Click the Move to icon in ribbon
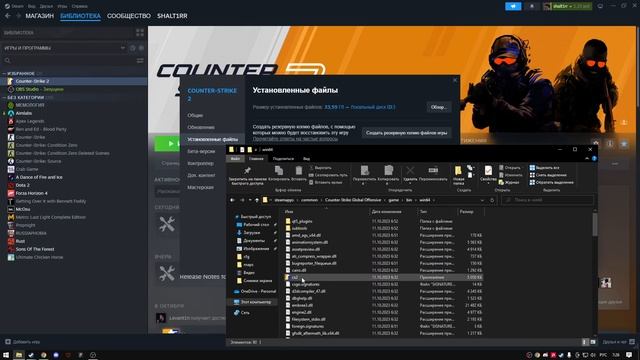Image resolution: width=640 pixels, height=360 pixels. 364,170
